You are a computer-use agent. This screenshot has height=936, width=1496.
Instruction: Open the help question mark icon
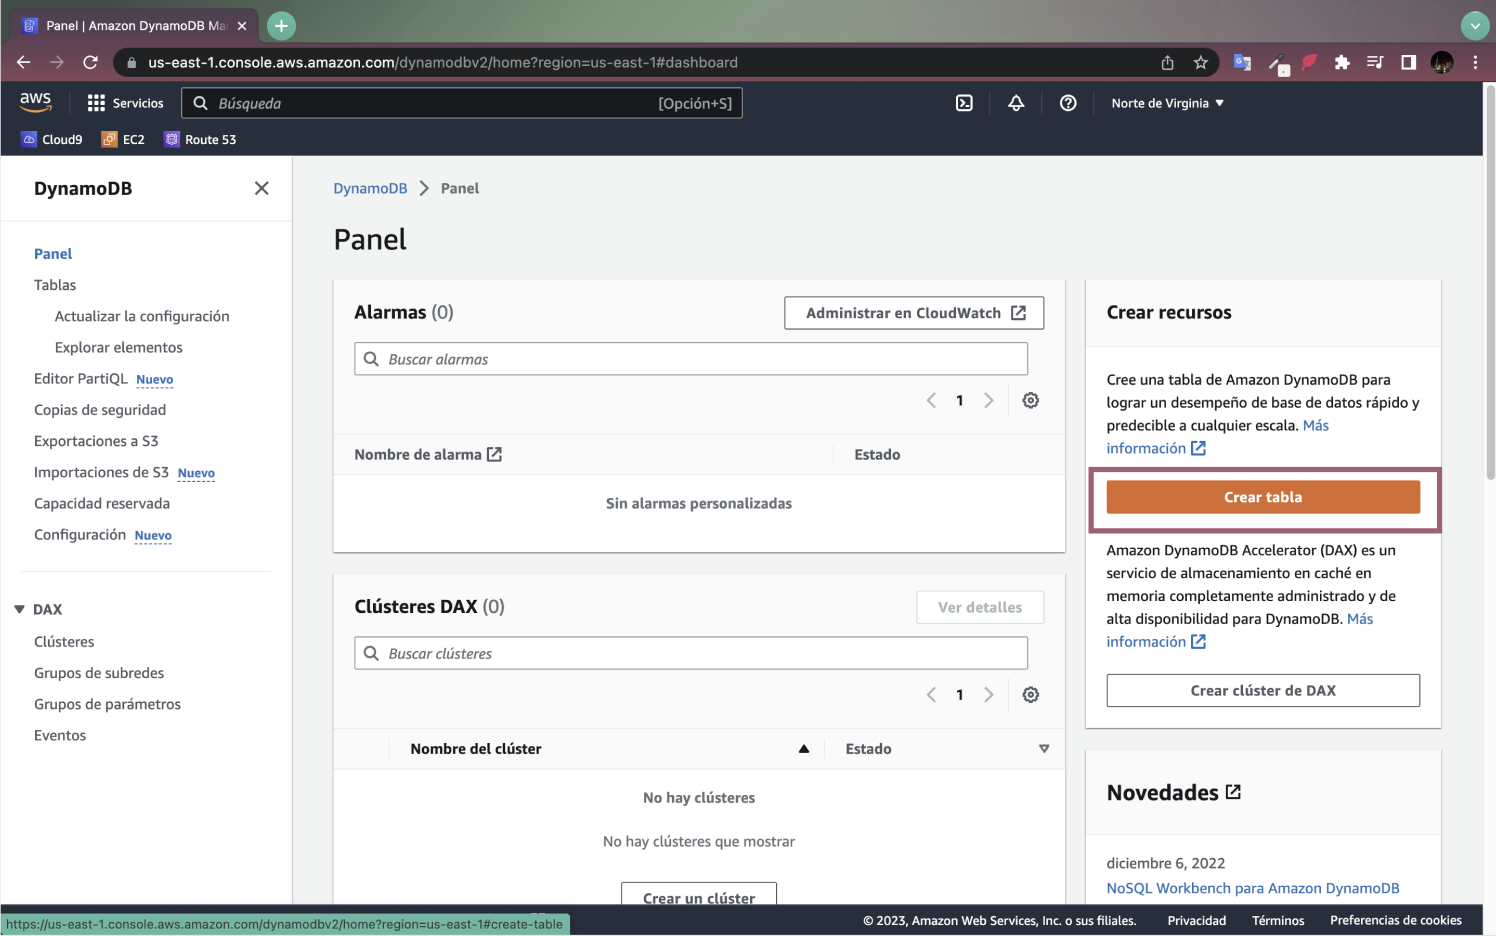pos(1068,103)
